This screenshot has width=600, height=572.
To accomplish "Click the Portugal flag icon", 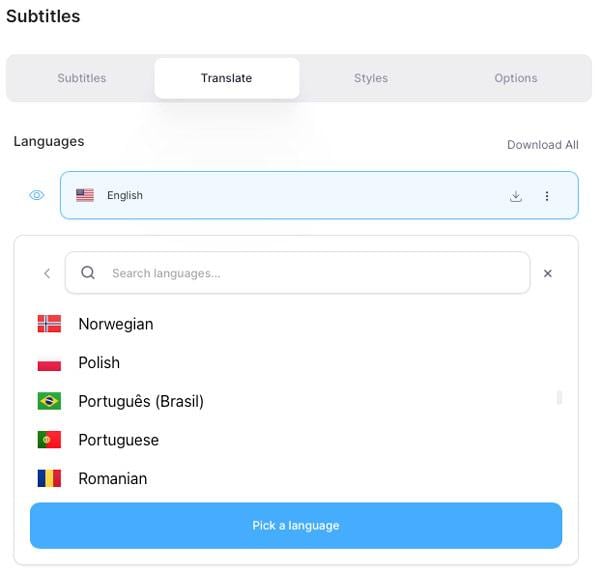I will coord(49,440).
